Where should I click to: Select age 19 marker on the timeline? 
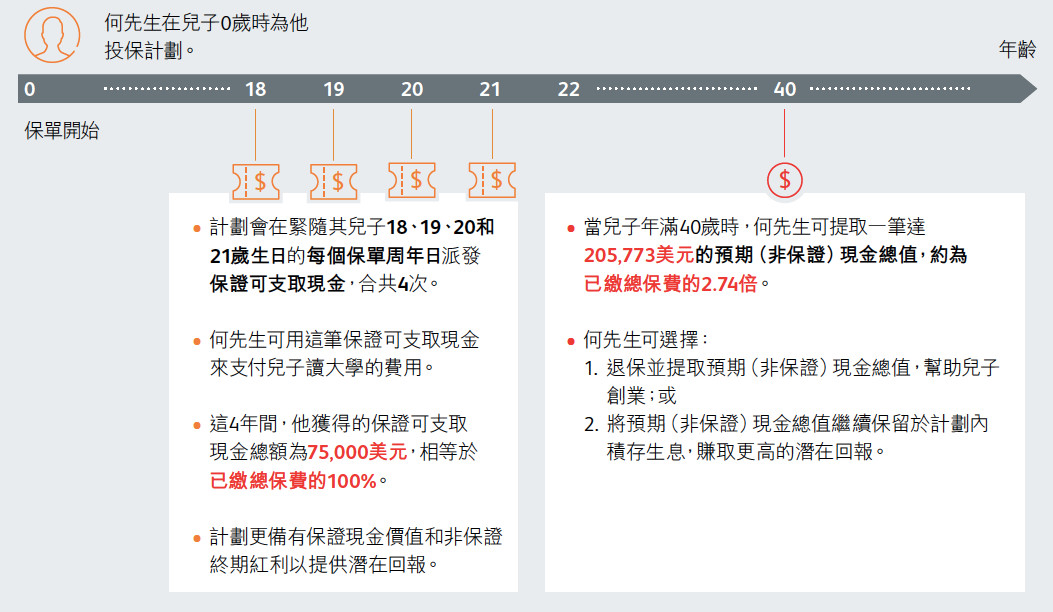pyautogui.click(x=334, y=89)
